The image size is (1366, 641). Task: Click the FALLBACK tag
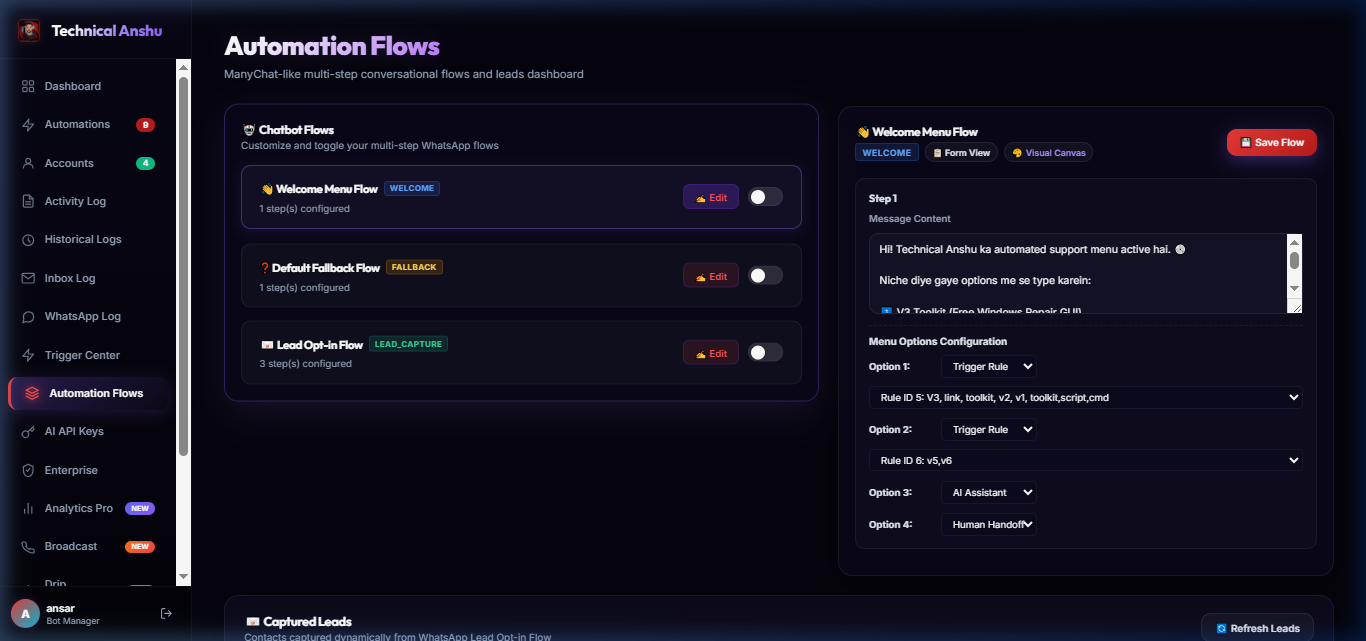414,267
